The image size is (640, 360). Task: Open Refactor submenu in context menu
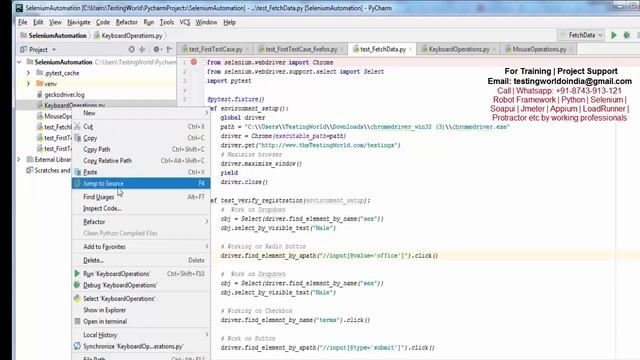point(141,222)
